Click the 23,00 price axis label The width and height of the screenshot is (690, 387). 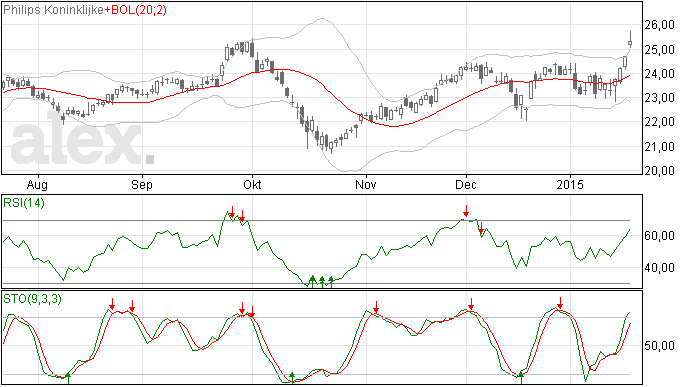[659, 98]
